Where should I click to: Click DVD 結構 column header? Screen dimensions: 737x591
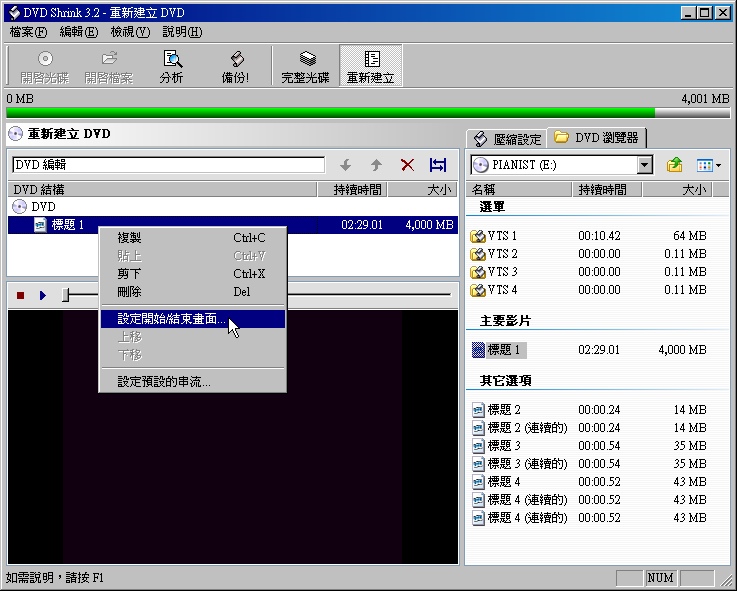click(162, 189)
